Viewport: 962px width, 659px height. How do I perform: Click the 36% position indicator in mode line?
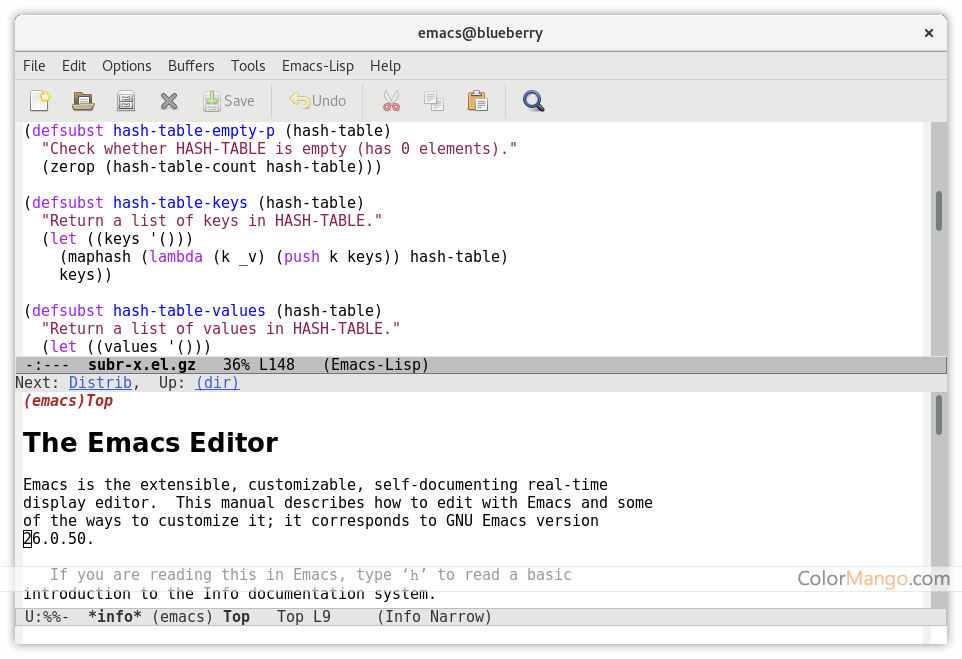point(236,365)
